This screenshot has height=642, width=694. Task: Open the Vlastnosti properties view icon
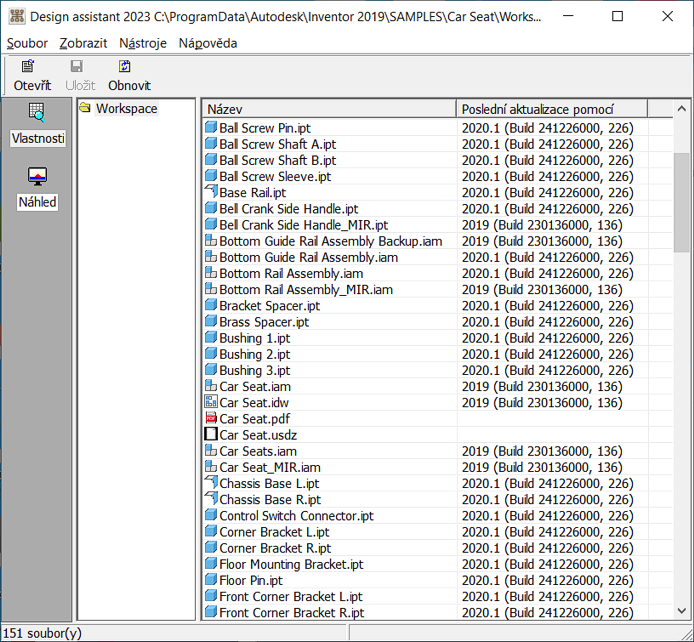pos(37,112)
